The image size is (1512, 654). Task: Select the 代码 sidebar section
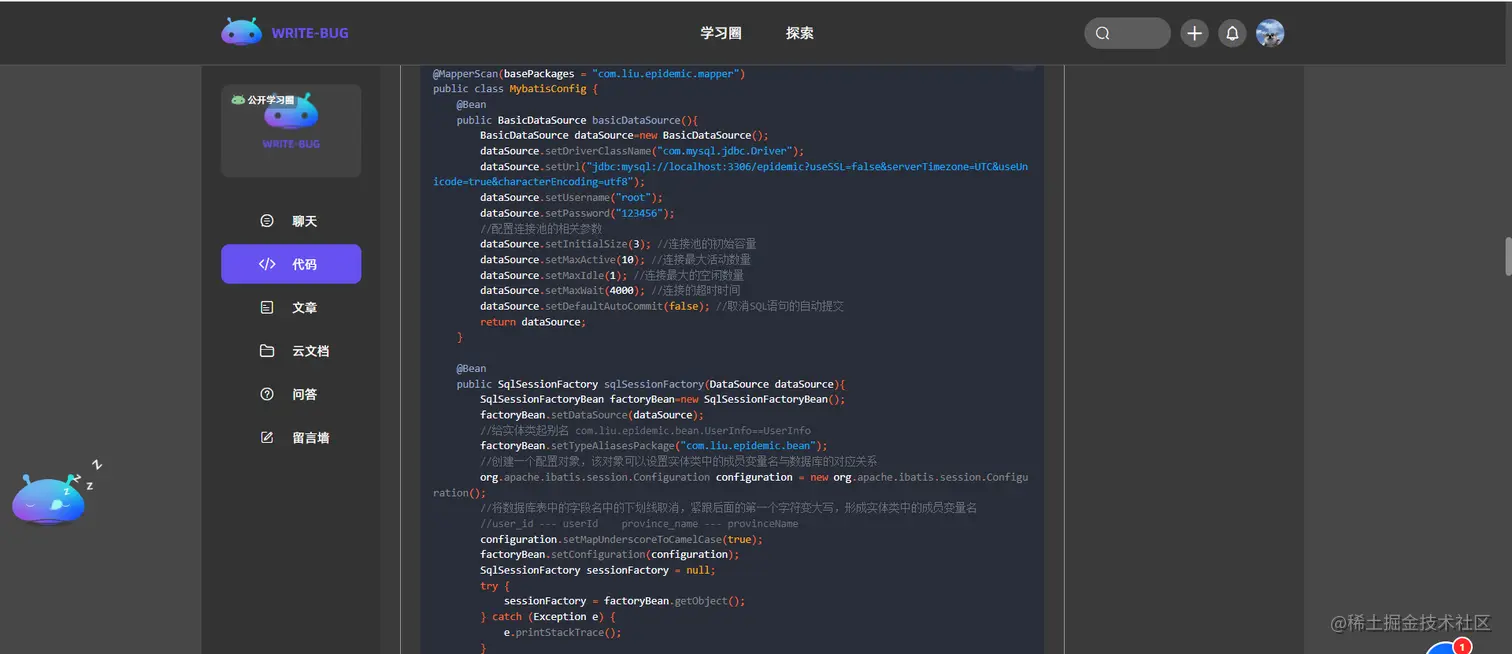click(x=291, y=264)
